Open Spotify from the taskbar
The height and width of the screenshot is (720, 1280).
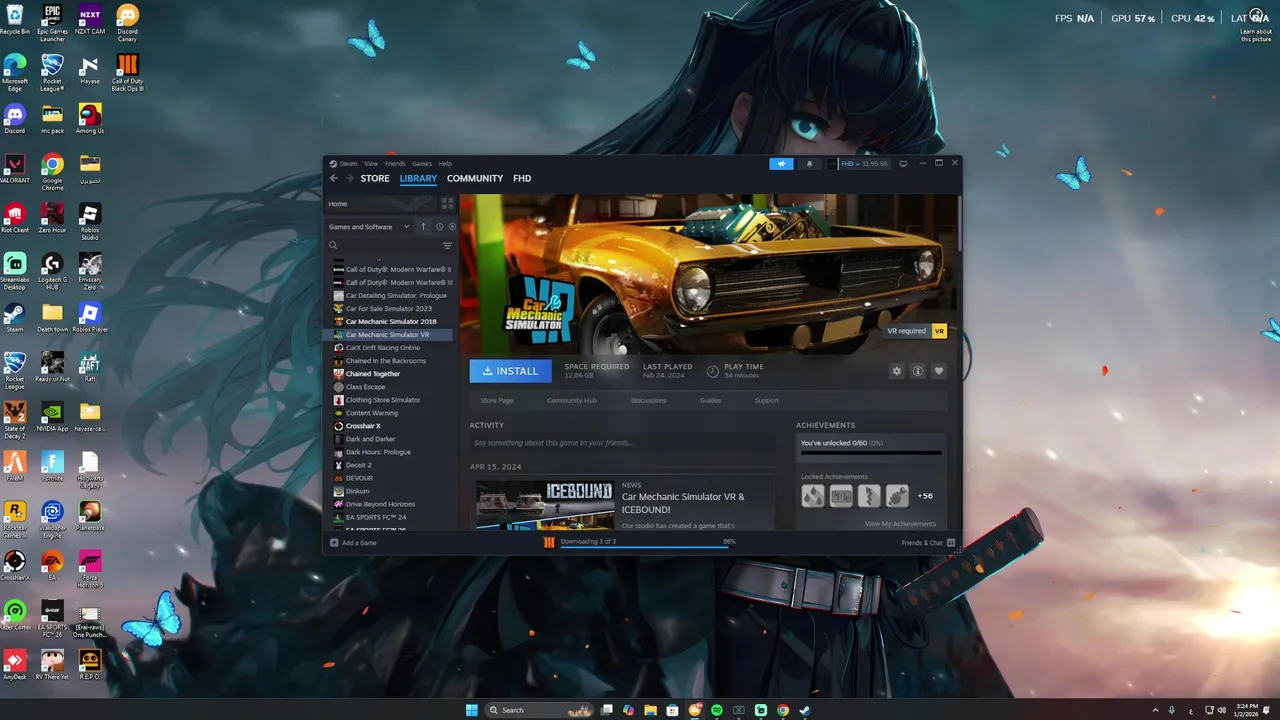tap(717, 710)
